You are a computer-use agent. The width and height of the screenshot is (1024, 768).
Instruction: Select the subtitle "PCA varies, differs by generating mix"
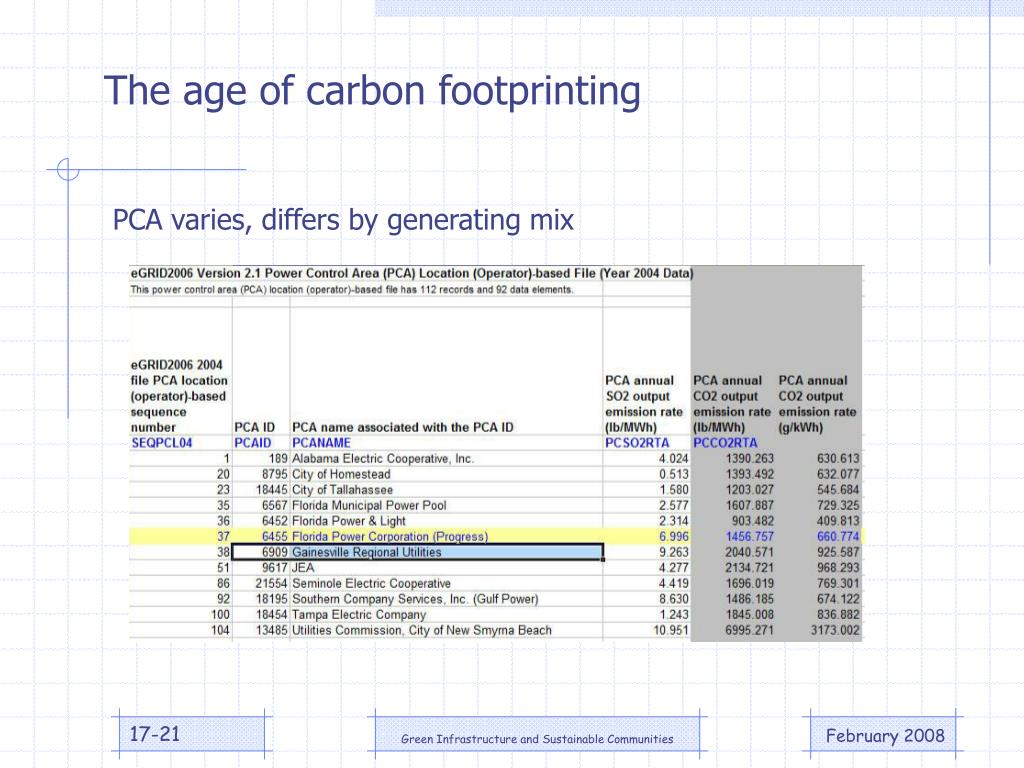coord(343,220)
